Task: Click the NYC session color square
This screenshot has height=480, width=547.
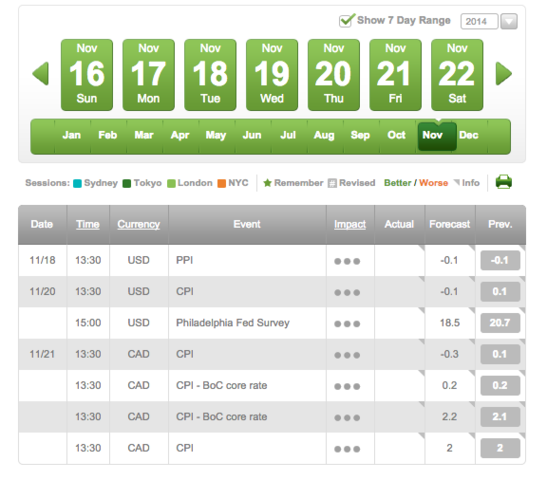Action: click(222, 183)
